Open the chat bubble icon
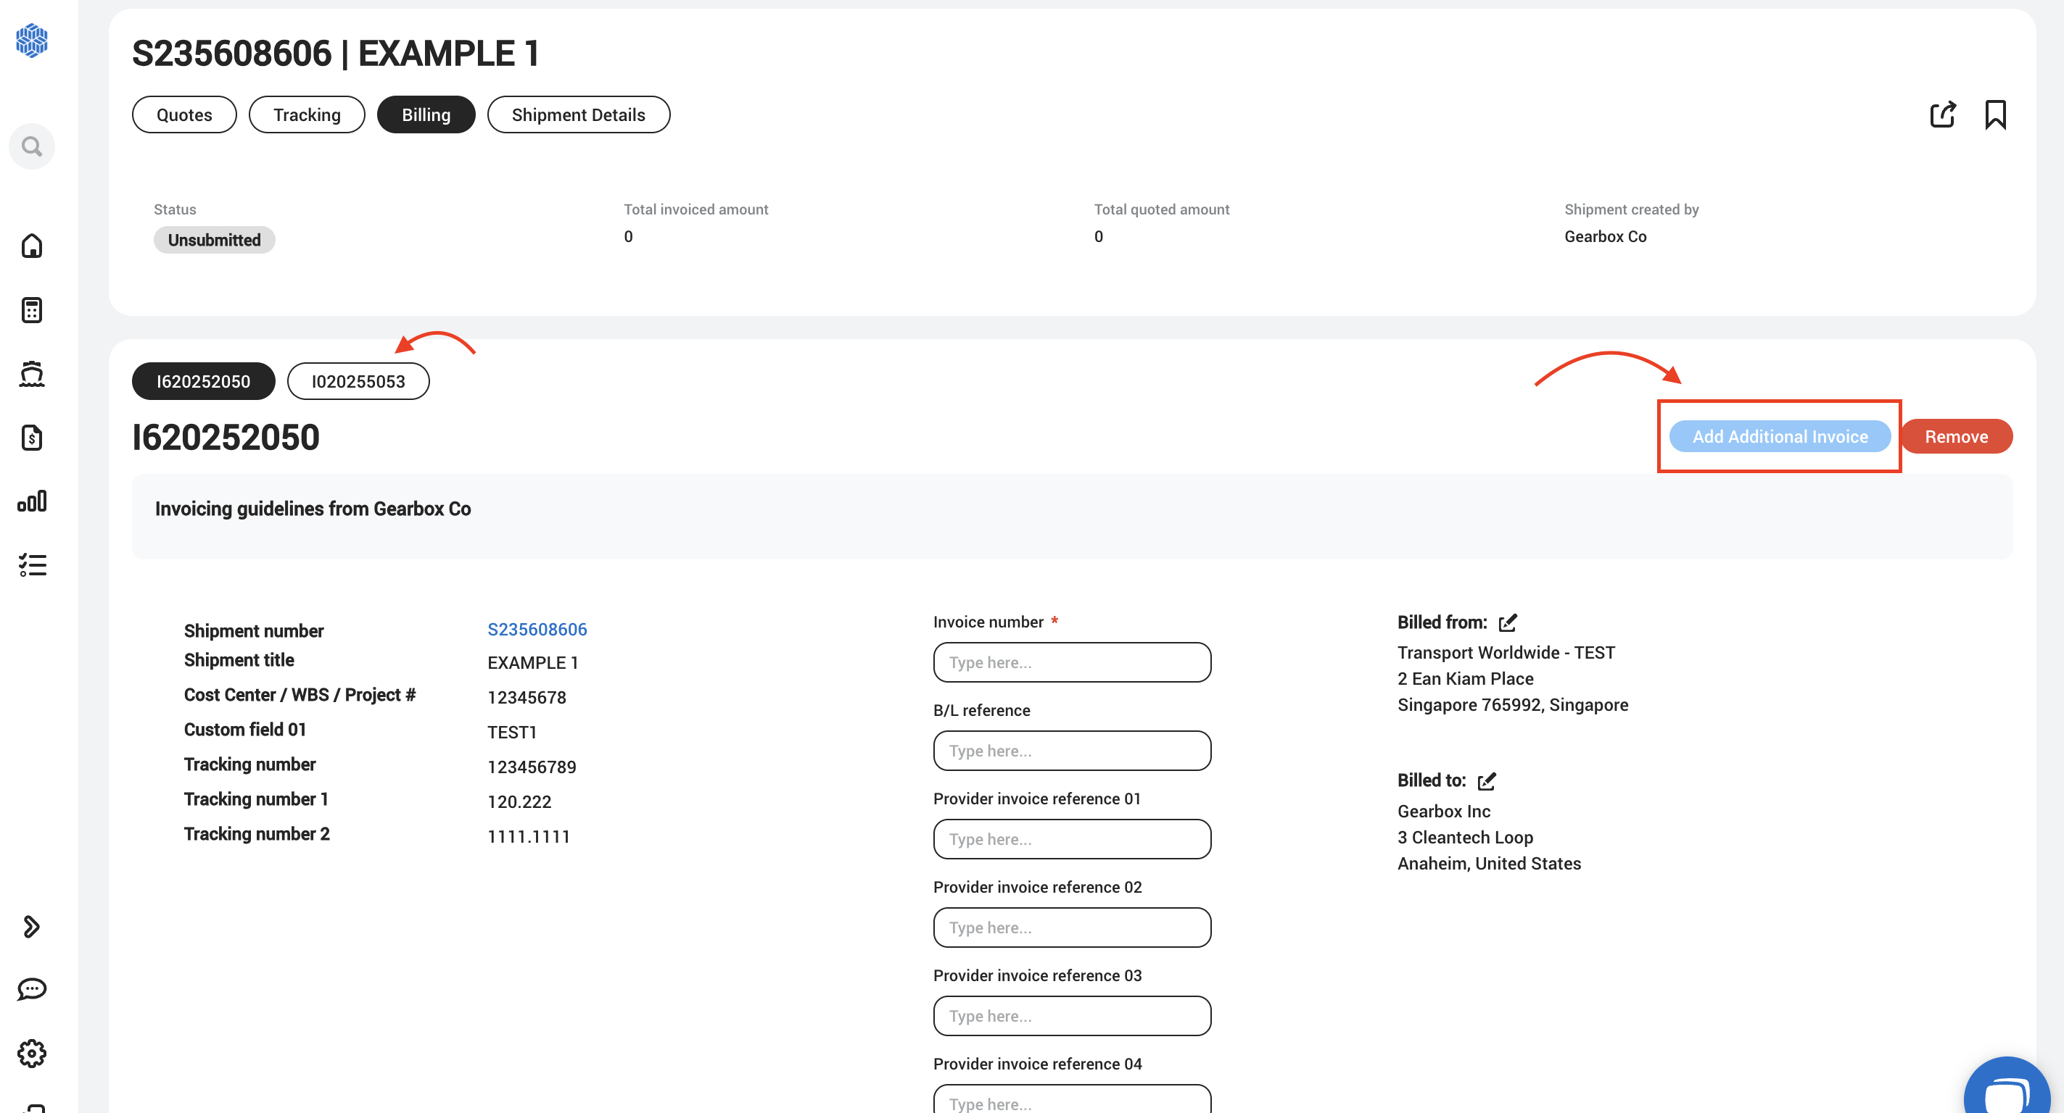Image resolution: width=2064 pixels, height=1113 pixels. (32, 989)
